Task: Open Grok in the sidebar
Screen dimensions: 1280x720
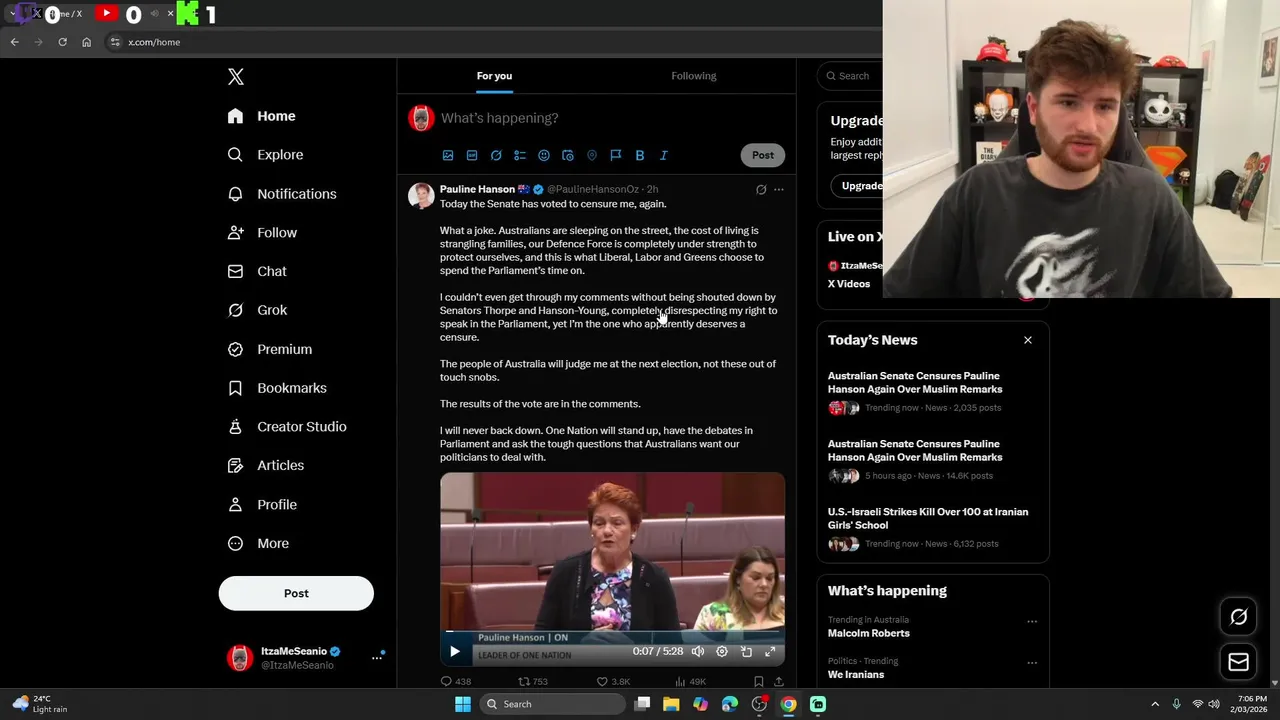Action: tap(257, 310)
